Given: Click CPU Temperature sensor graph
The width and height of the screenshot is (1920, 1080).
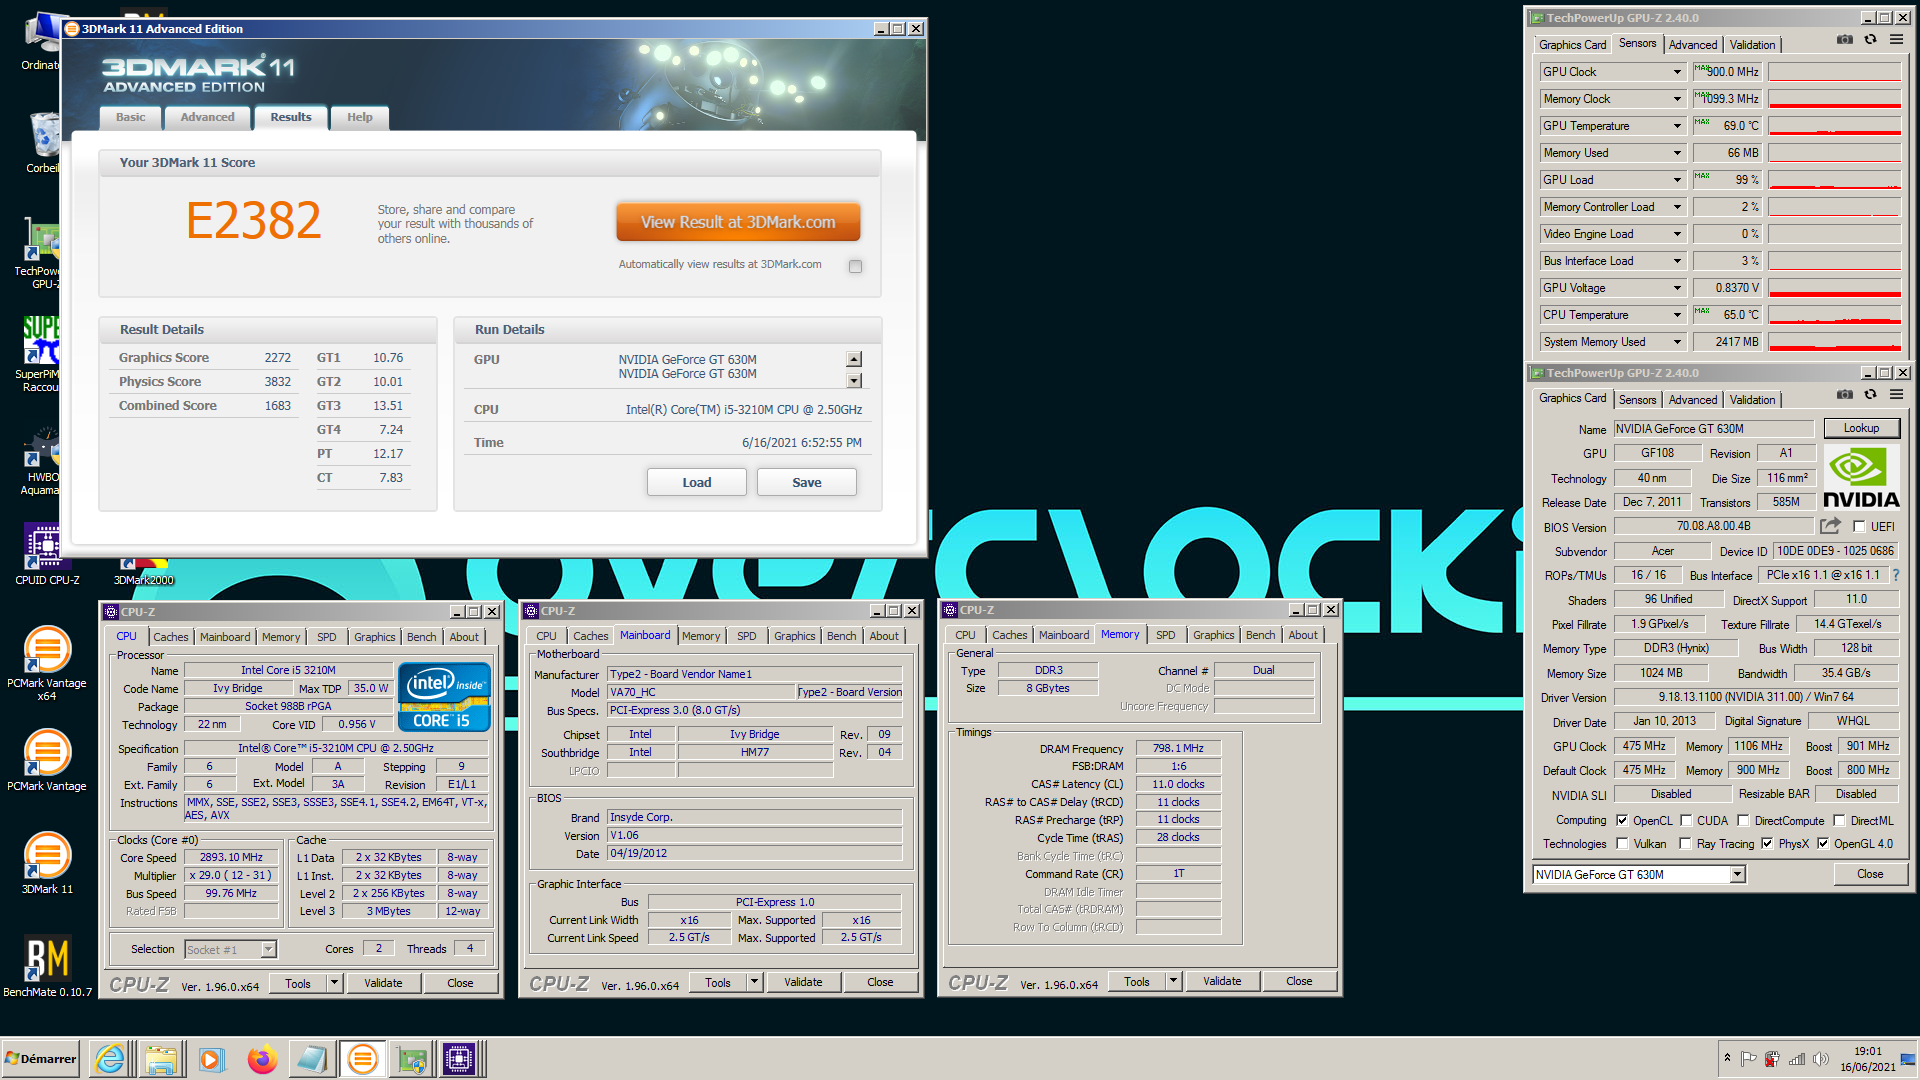Looking at the screenshot, I should point(1834,315).
